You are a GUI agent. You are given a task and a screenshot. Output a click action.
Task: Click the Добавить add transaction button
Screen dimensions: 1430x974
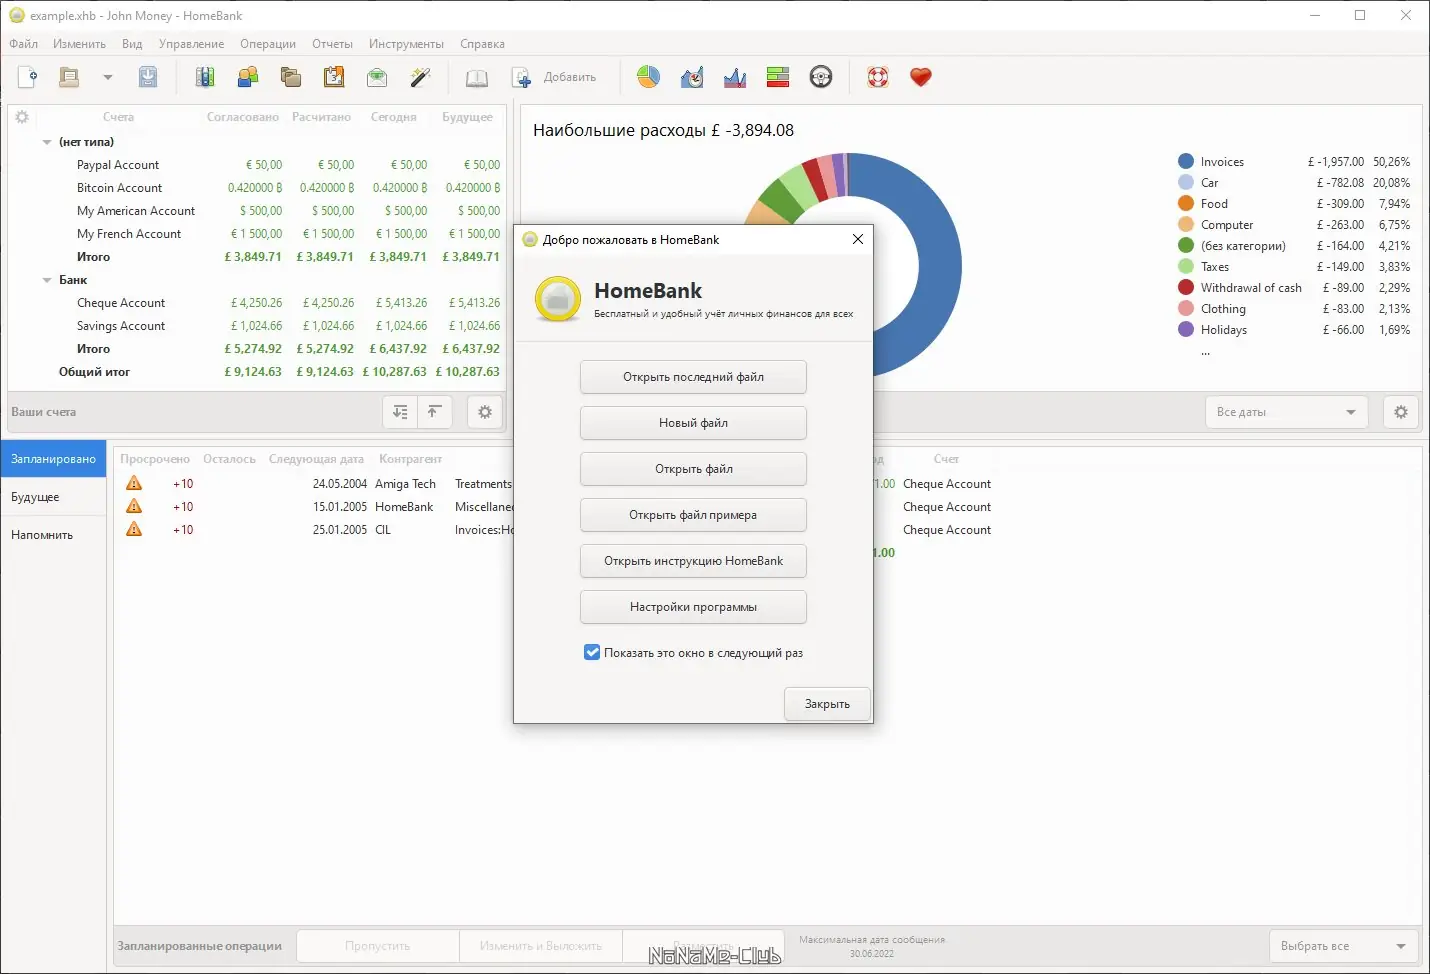(x=555, y=77)
